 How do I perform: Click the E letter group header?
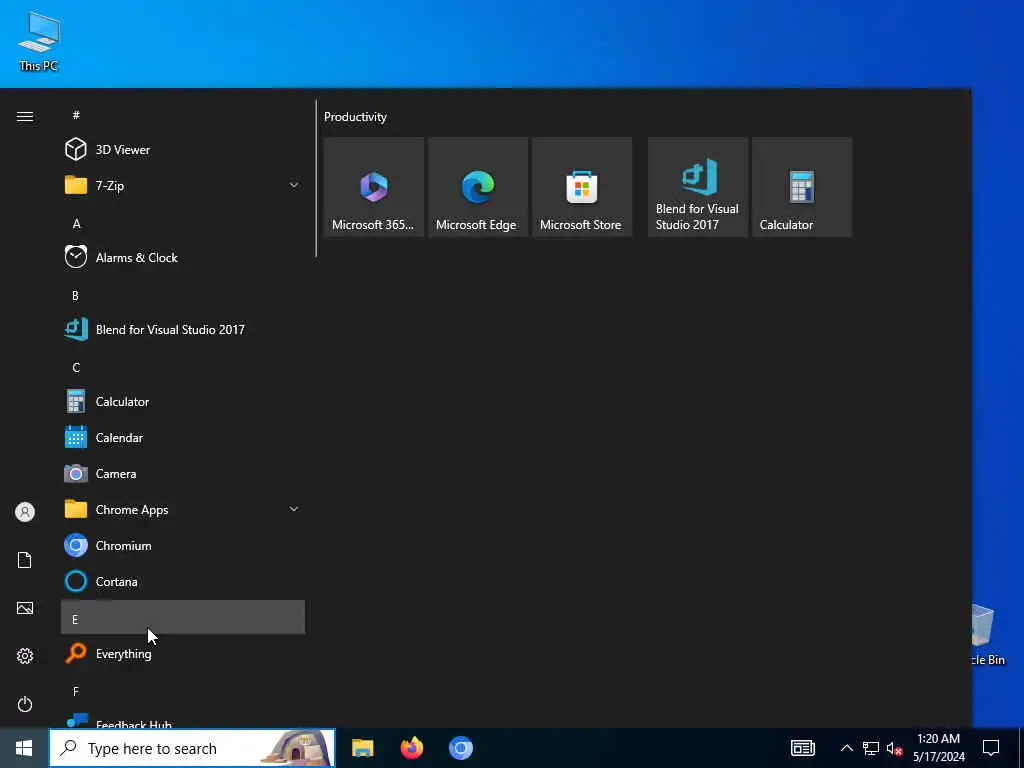coord(183,617)
